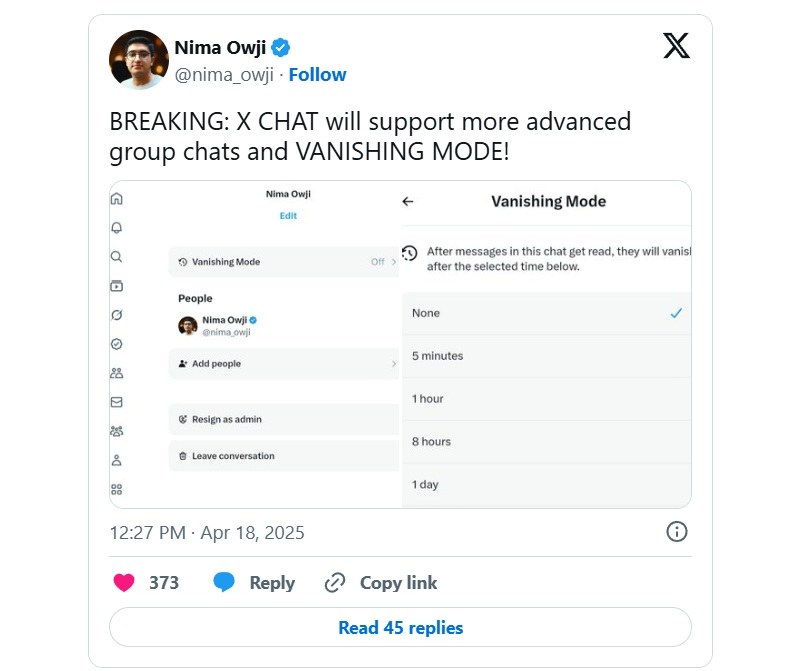Open the Messages envelope sidebar icon

coord(117,402)
